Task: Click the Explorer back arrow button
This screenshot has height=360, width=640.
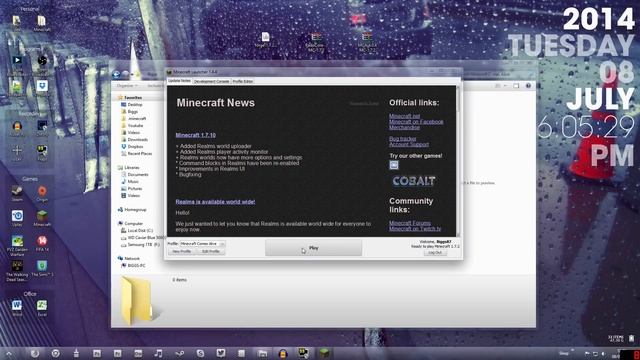Action: [116, 74]
